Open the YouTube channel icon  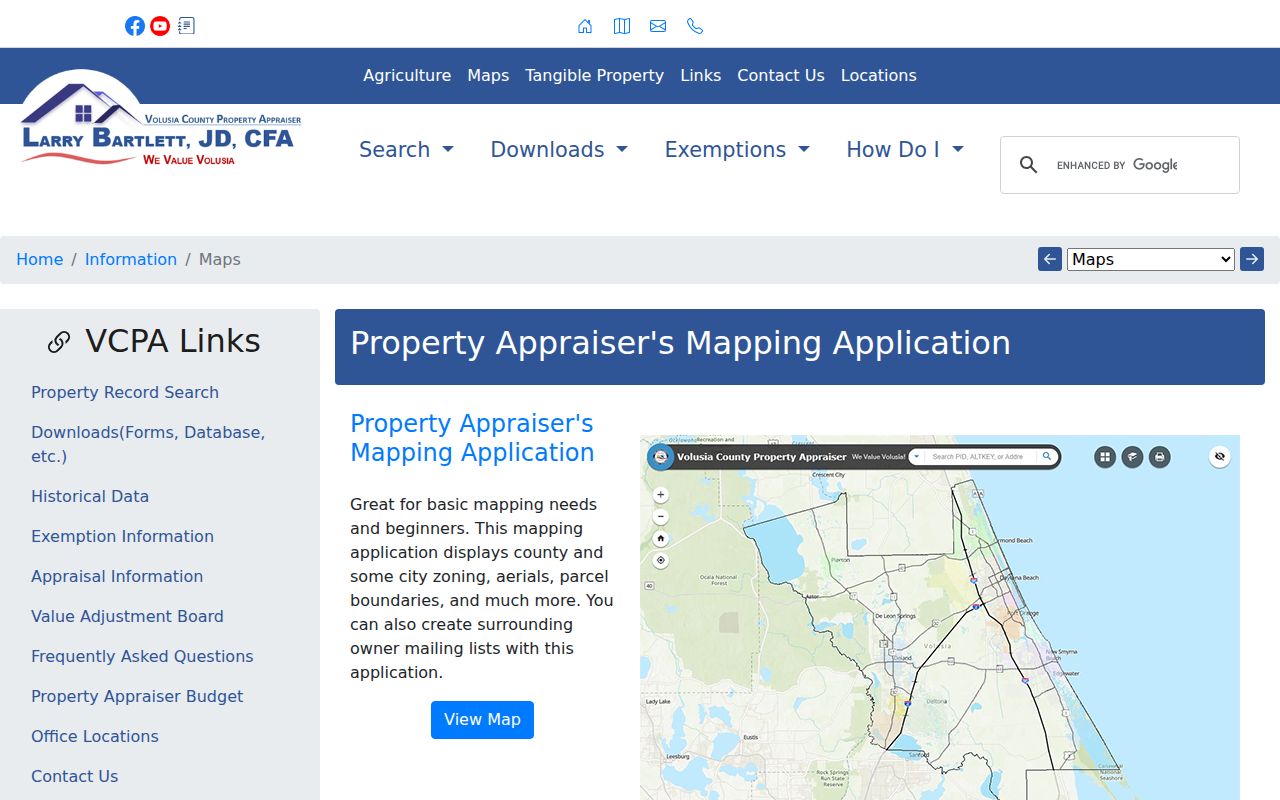tap(160, 26)
